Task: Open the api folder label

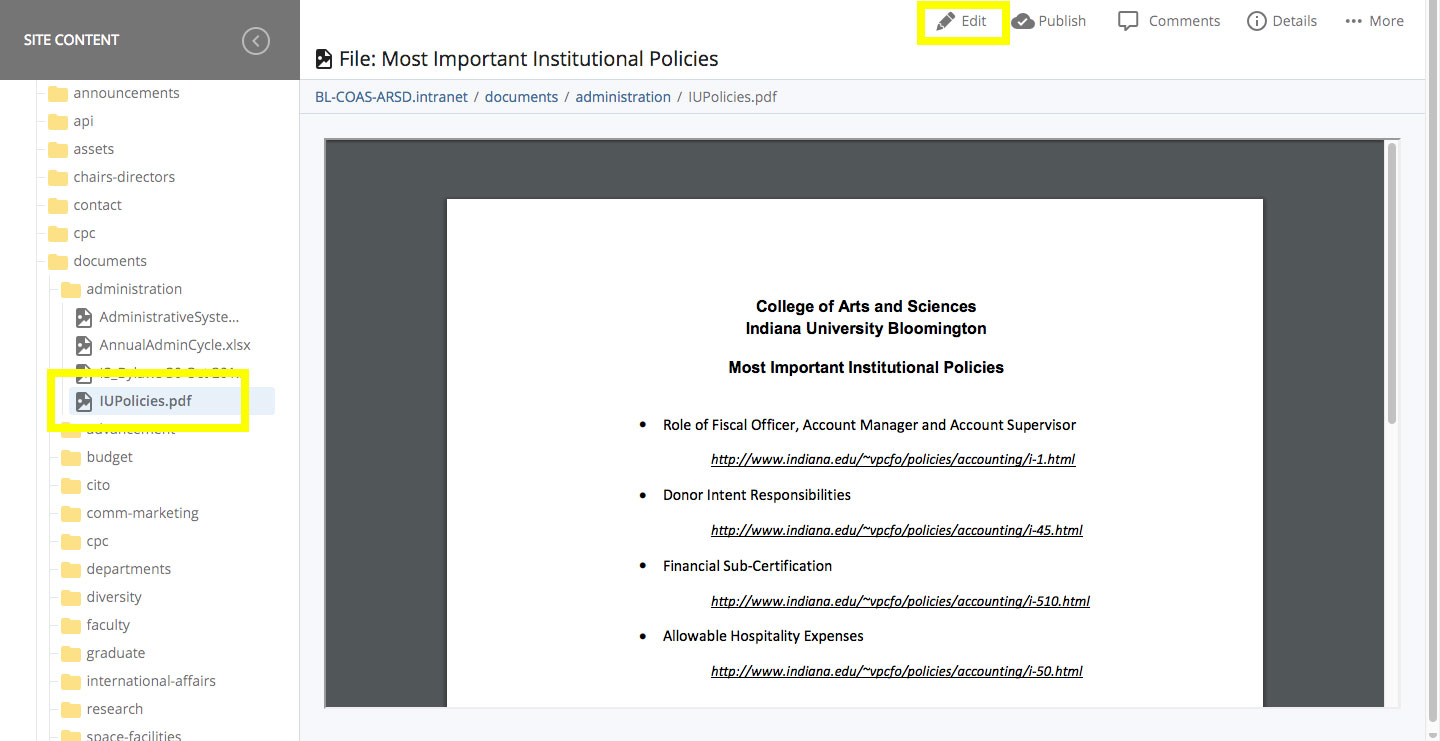Action: point(83,121)
